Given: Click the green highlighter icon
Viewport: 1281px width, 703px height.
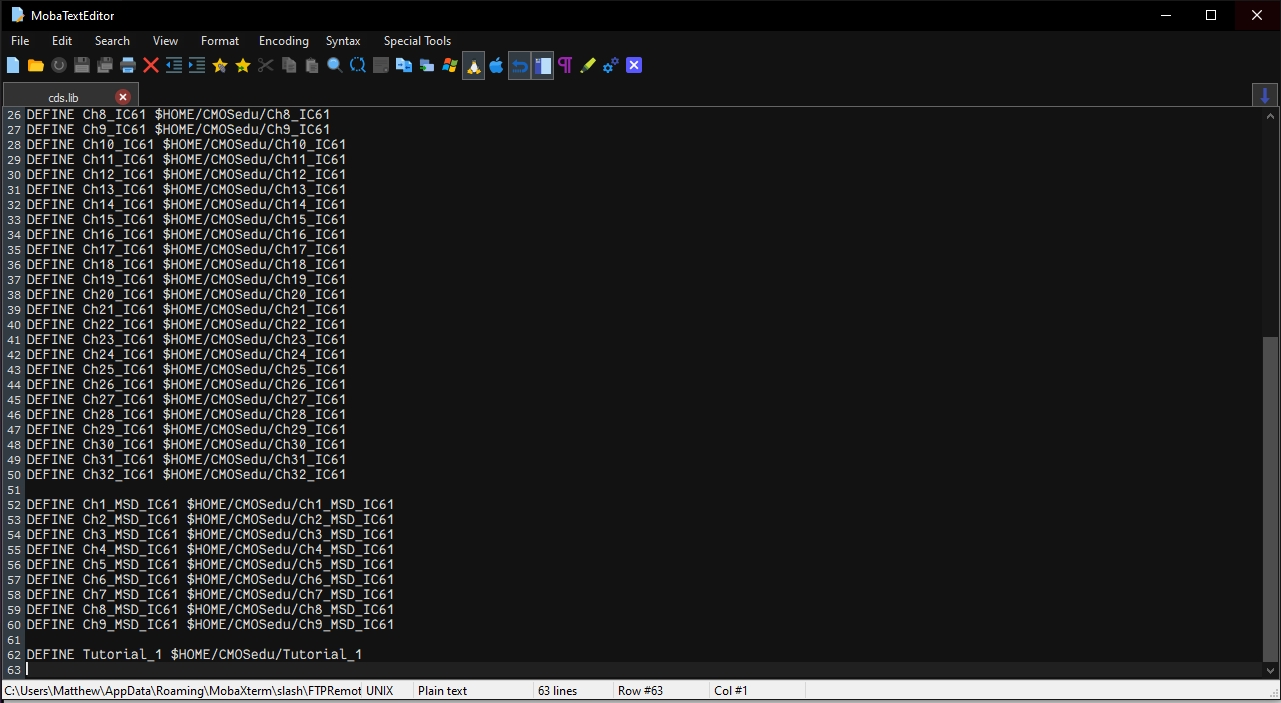Looking at the screenshot, I should tap(588, 66).
